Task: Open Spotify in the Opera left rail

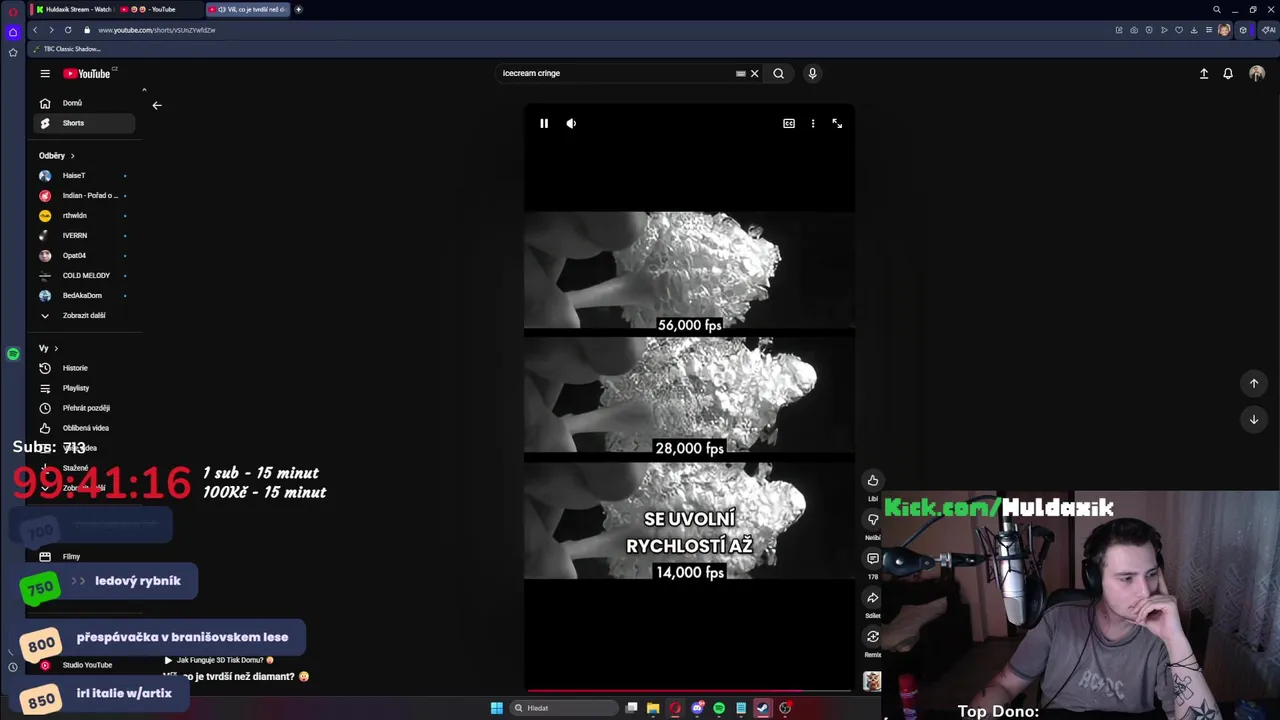Action: (13, 354)
